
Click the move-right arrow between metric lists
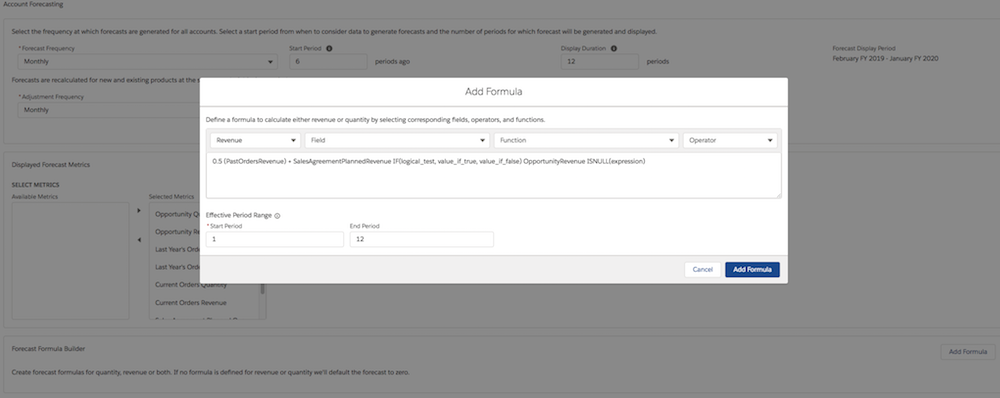click(x=139, y=210)
